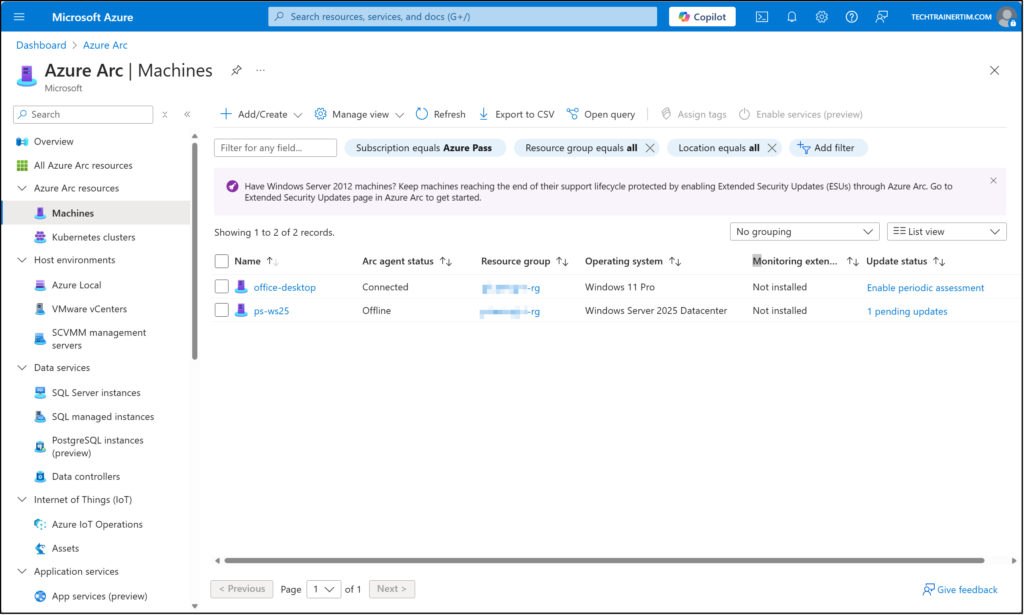Open the List view dropdown
The height and width of the screenshot is (615, 1024).
tap(946, 232)
